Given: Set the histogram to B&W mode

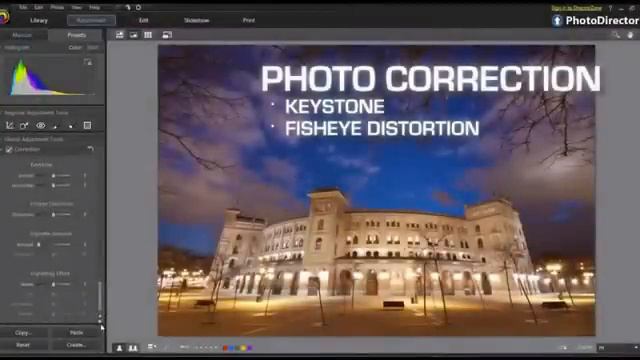Looking at the screenshot, I should coord(93,47).
